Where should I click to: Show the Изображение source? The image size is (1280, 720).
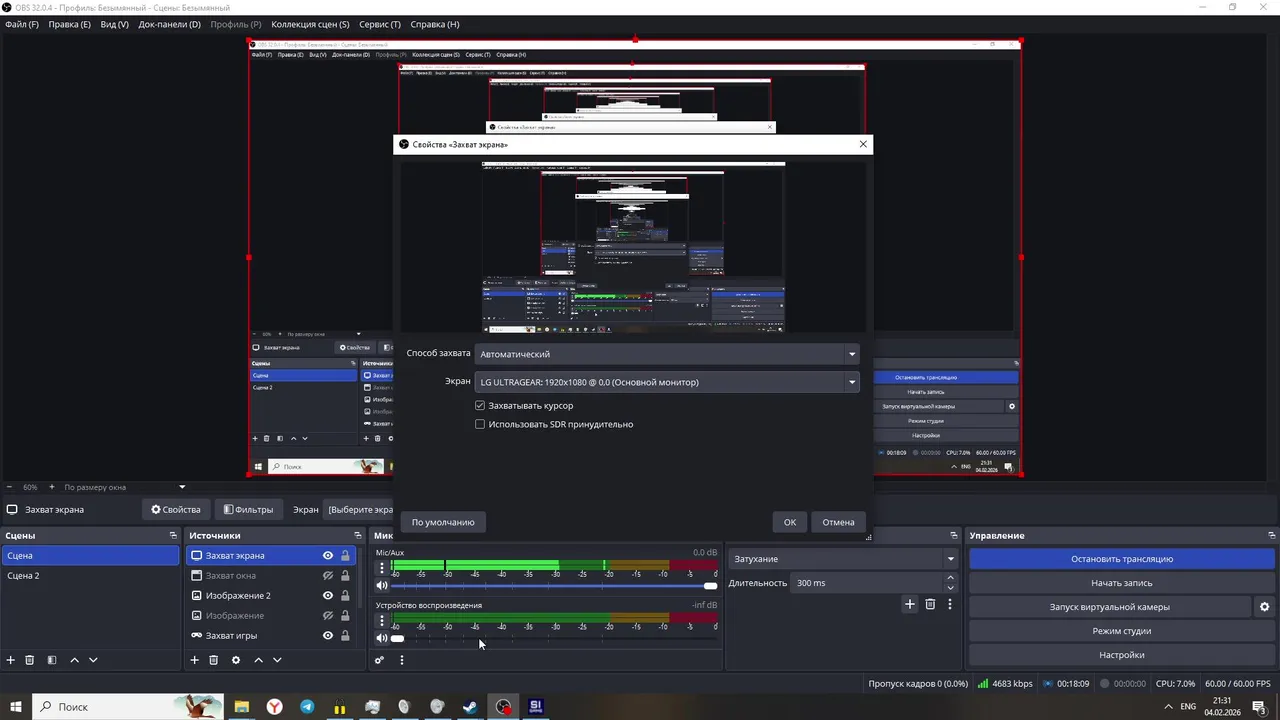[327, 616]
